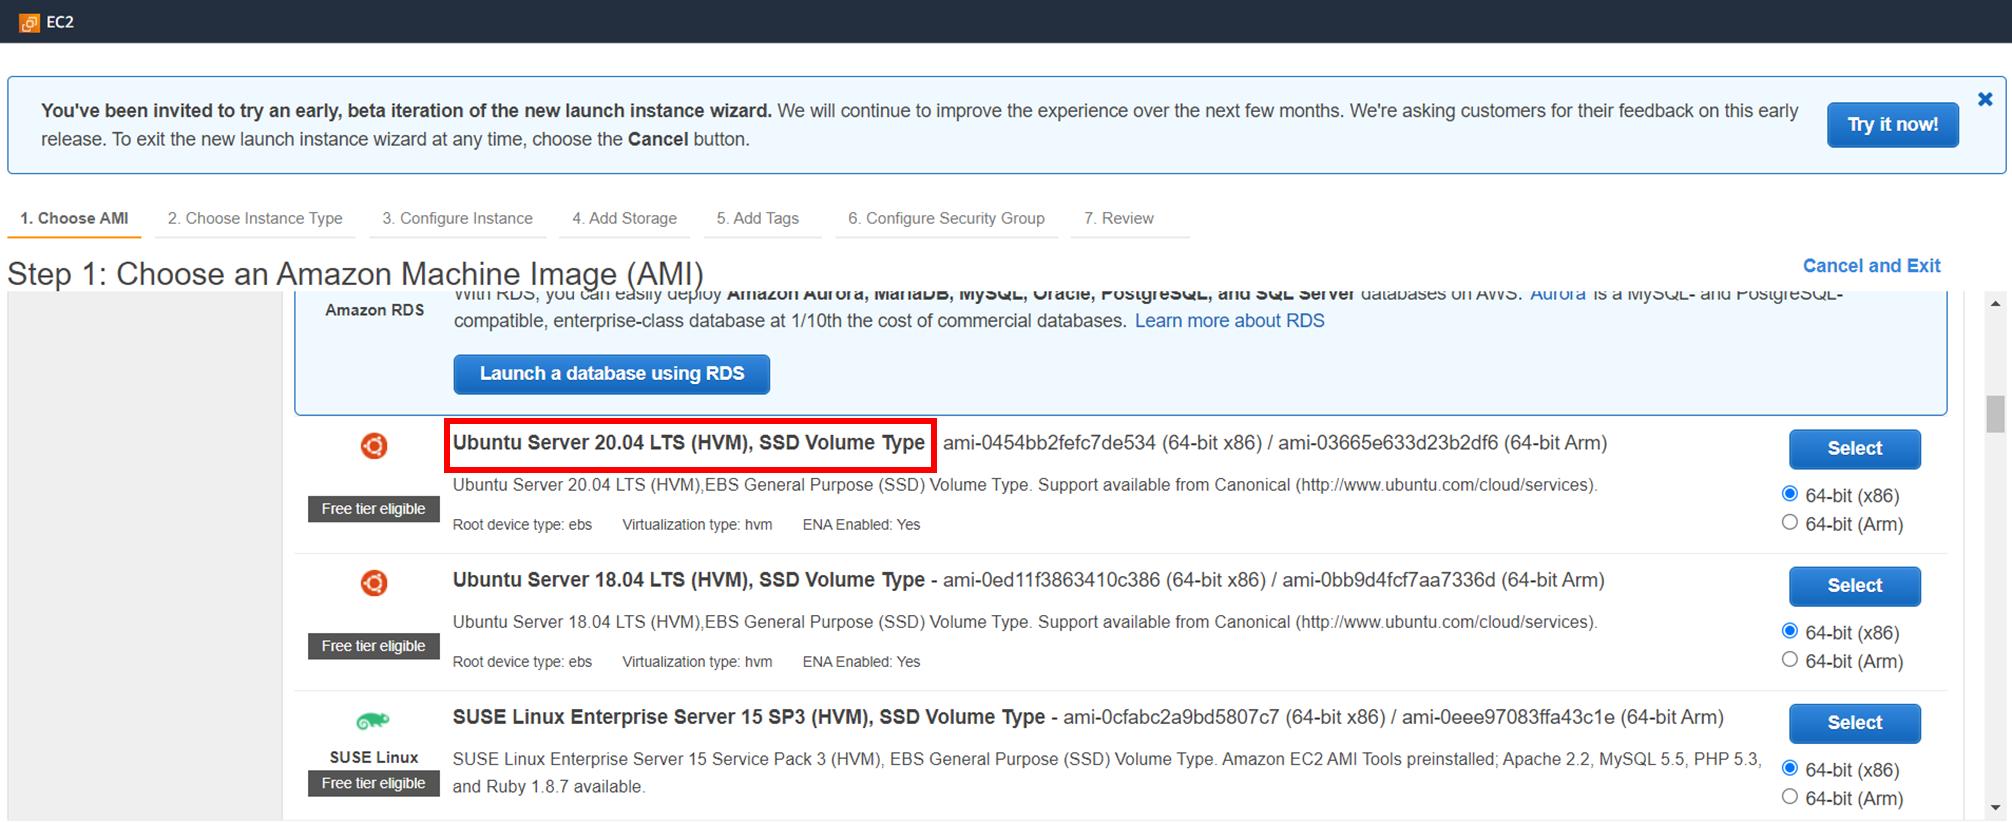
Task: Select 64-bit (x86) for Ubuntu 20.04
Action: pyautogui.click(x=1790, y=494)
